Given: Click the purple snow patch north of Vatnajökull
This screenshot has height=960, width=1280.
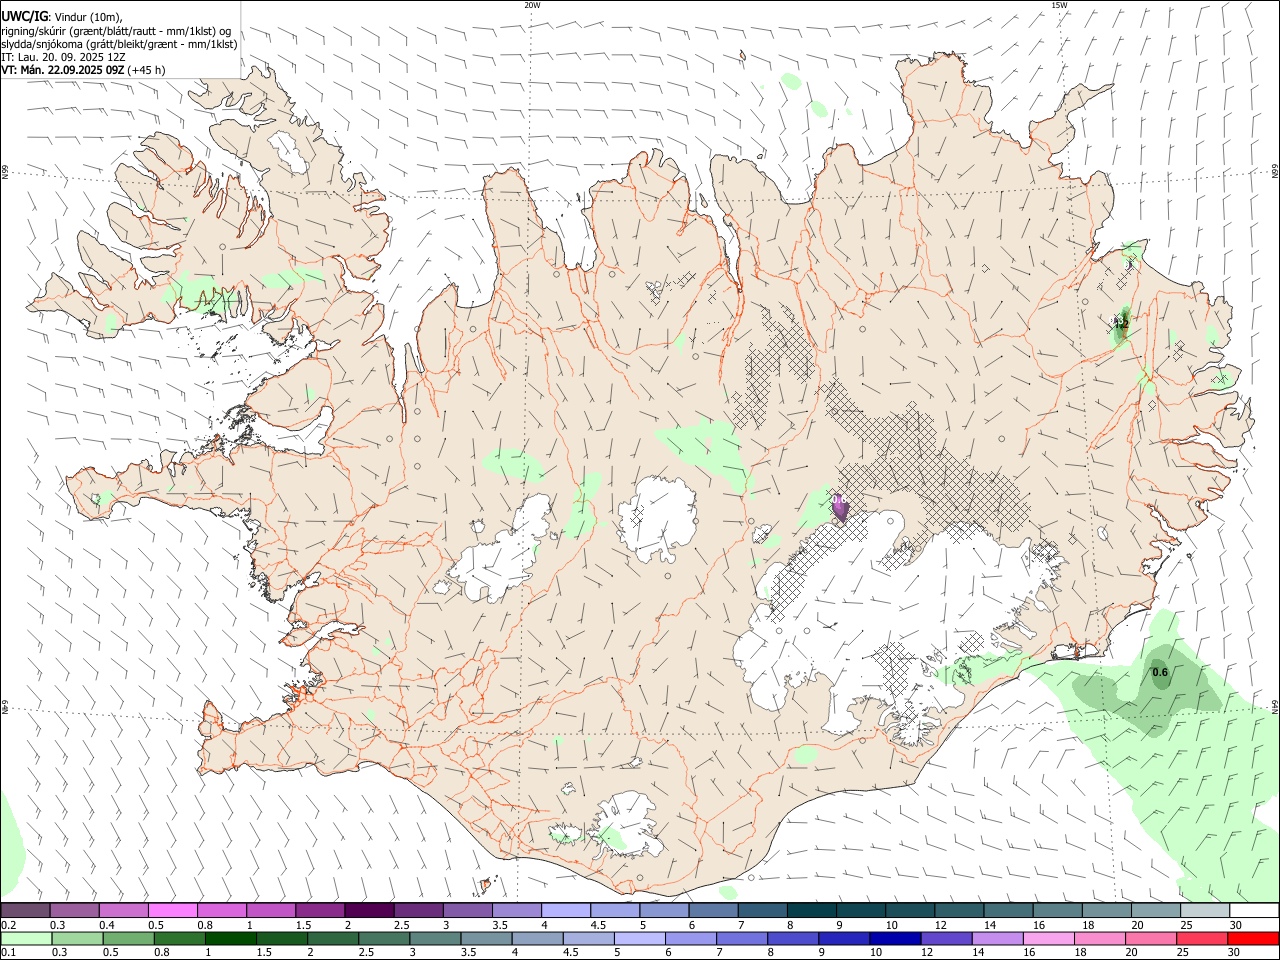Looking at the screenshot, I should point(840,508).
